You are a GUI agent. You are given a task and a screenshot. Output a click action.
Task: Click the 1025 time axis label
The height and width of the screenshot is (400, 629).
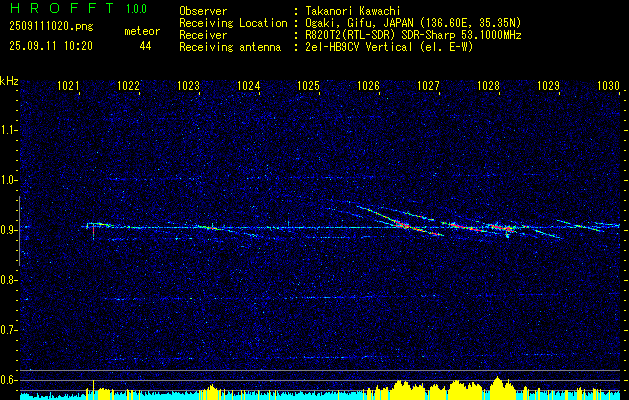pos(308,85)
